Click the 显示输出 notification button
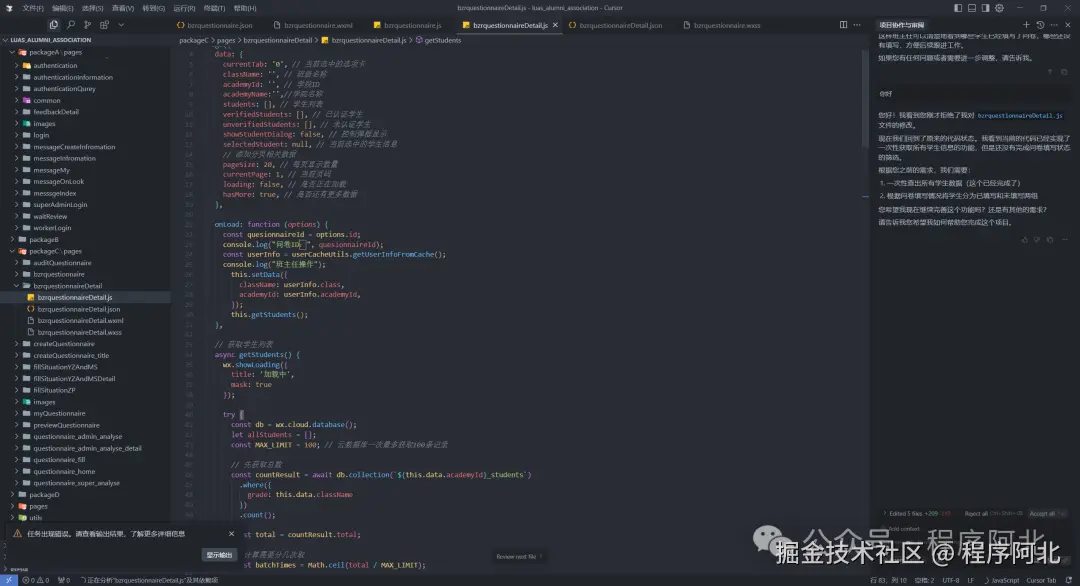This screenshot has width=1080, height=586. point(219,555)
